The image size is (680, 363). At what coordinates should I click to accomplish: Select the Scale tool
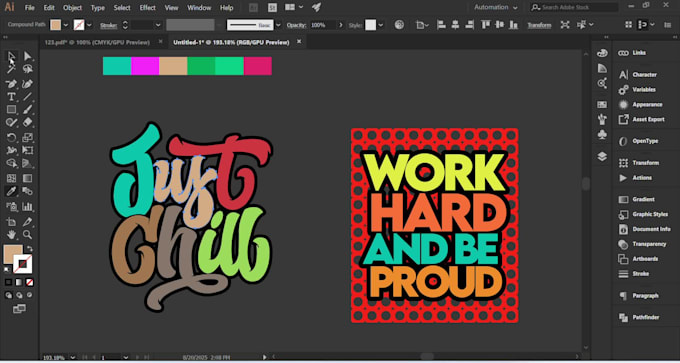pyautogui.click(x=27, y=138)
